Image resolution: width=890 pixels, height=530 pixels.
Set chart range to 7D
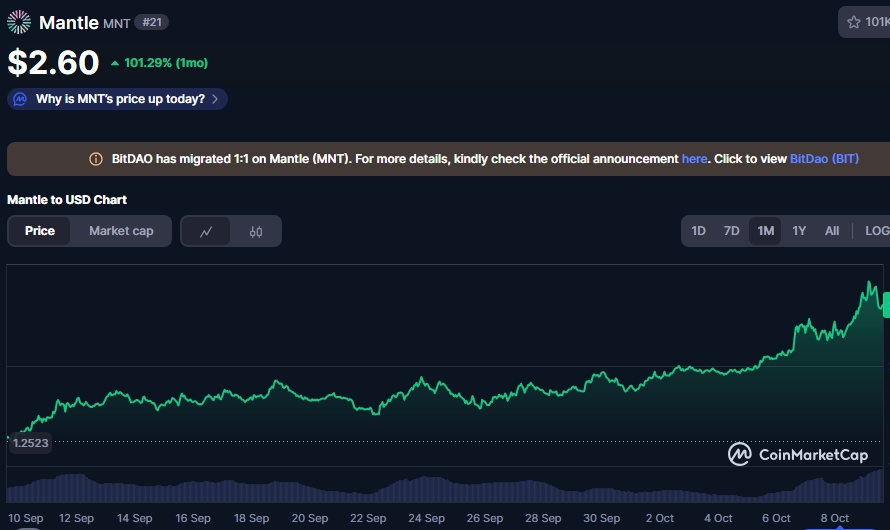[731, 231]
